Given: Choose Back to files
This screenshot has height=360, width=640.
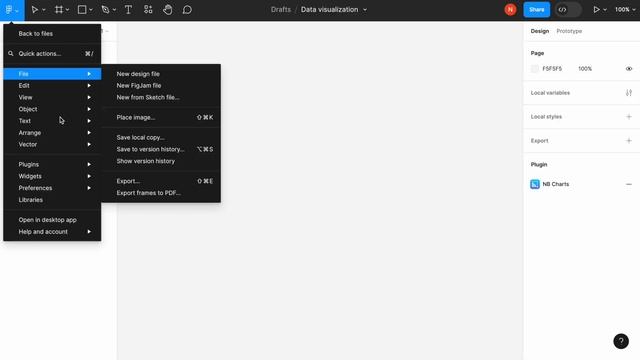Looking at the screenshot, I should 52,33.
